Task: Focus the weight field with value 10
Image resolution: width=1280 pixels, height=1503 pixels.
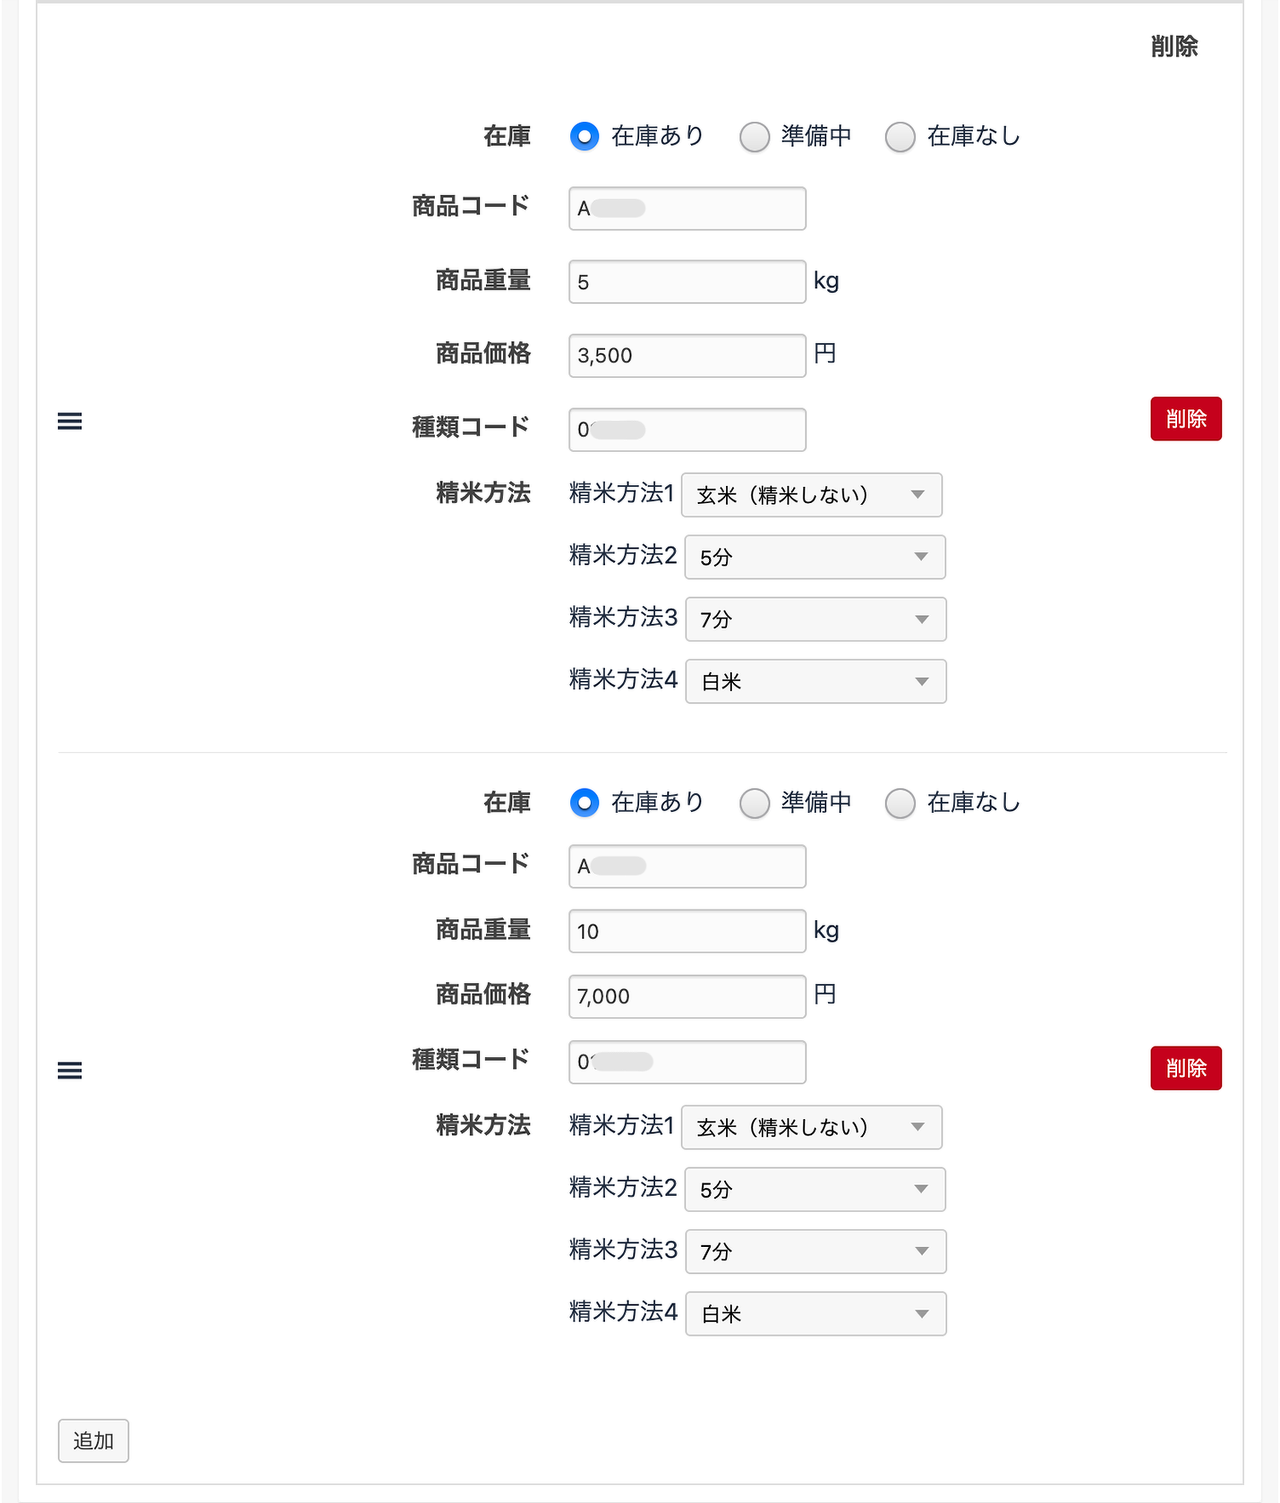Action: coord(687,931)
